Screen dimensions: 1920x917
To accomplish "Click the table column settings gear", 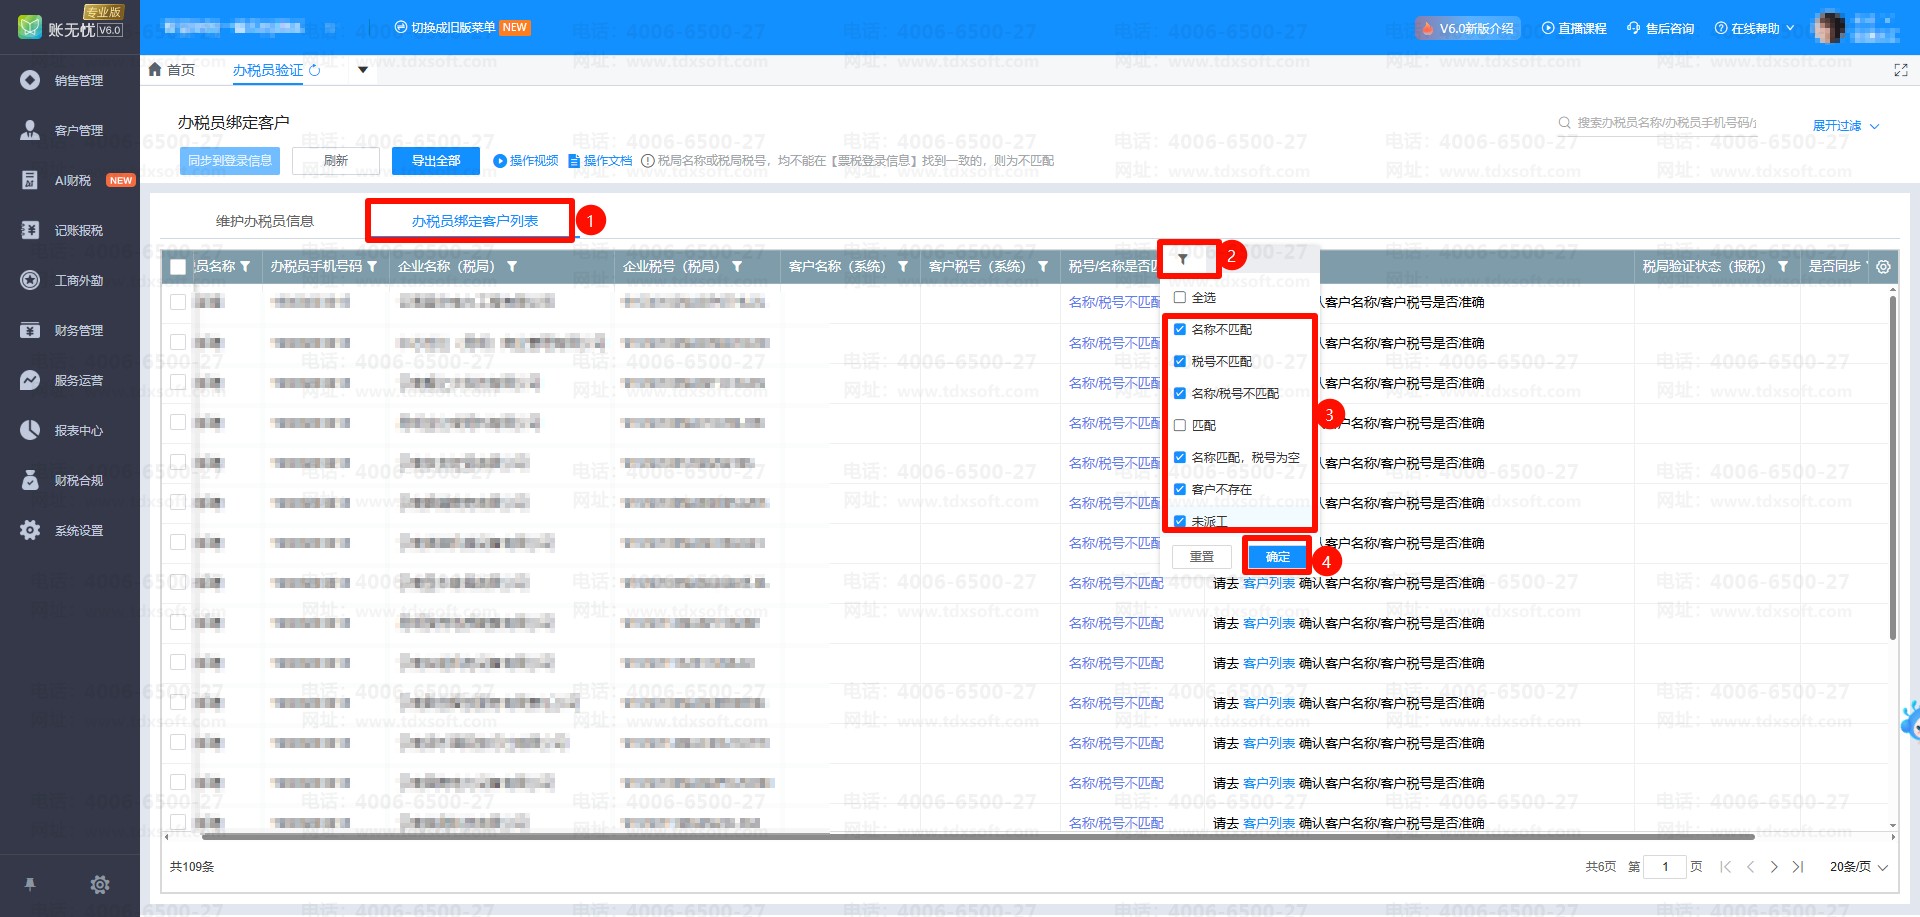I will click(1883, 267).
